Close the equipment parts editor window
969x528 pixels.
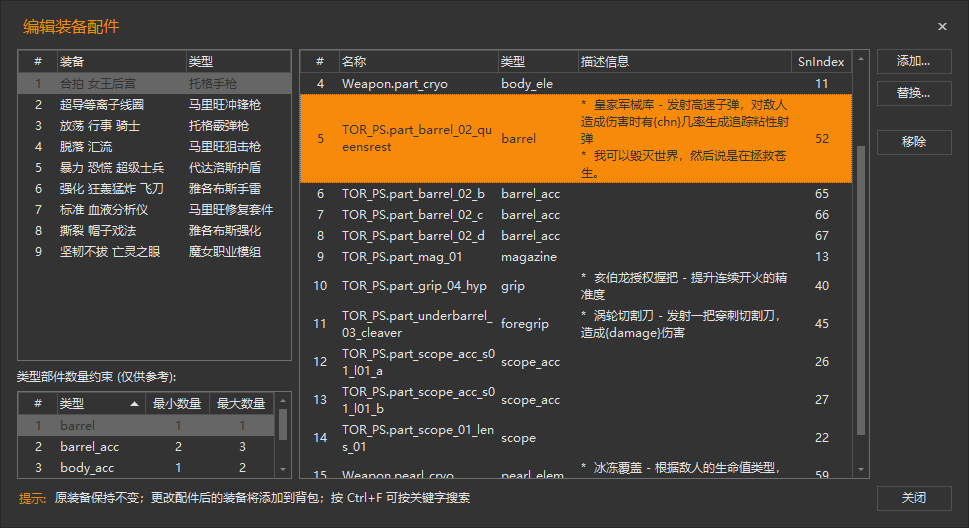point(942,27)
